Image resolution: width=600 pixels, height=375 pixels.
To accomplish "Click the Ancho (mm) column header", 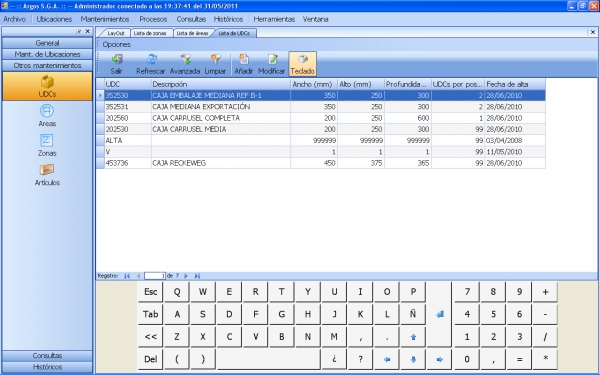I will (314, 84).
